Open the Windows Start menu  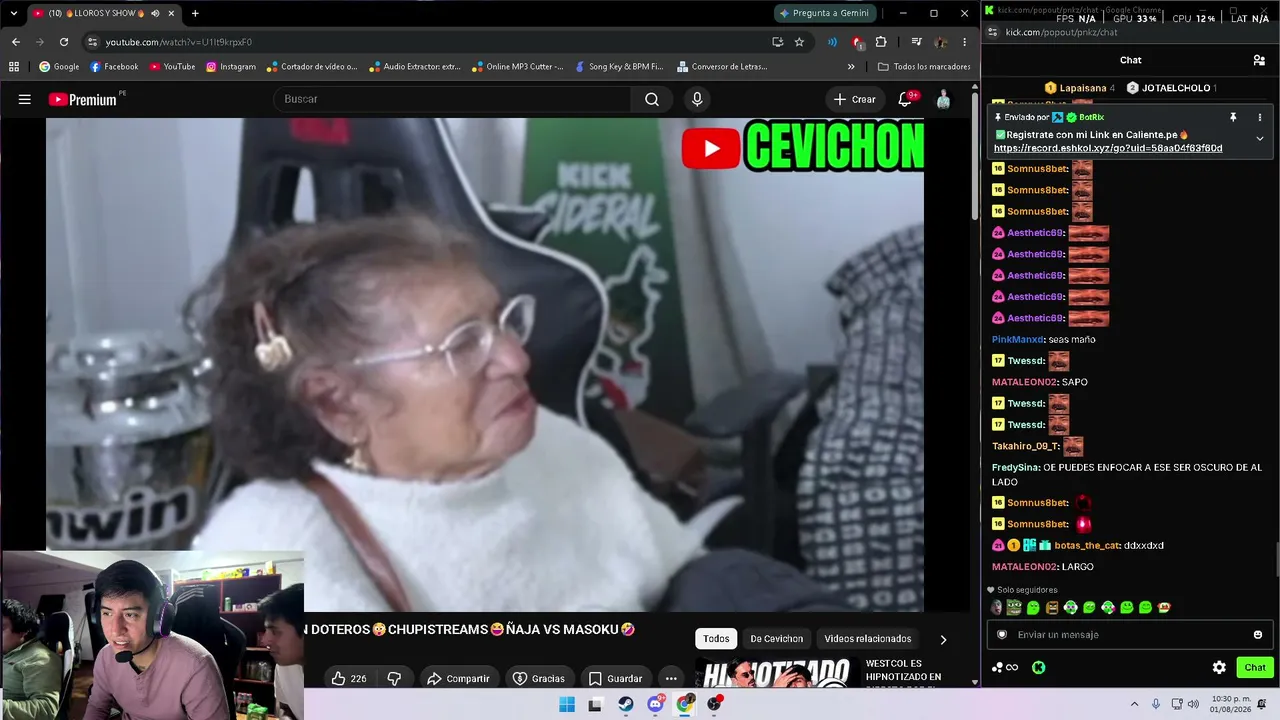566,704
